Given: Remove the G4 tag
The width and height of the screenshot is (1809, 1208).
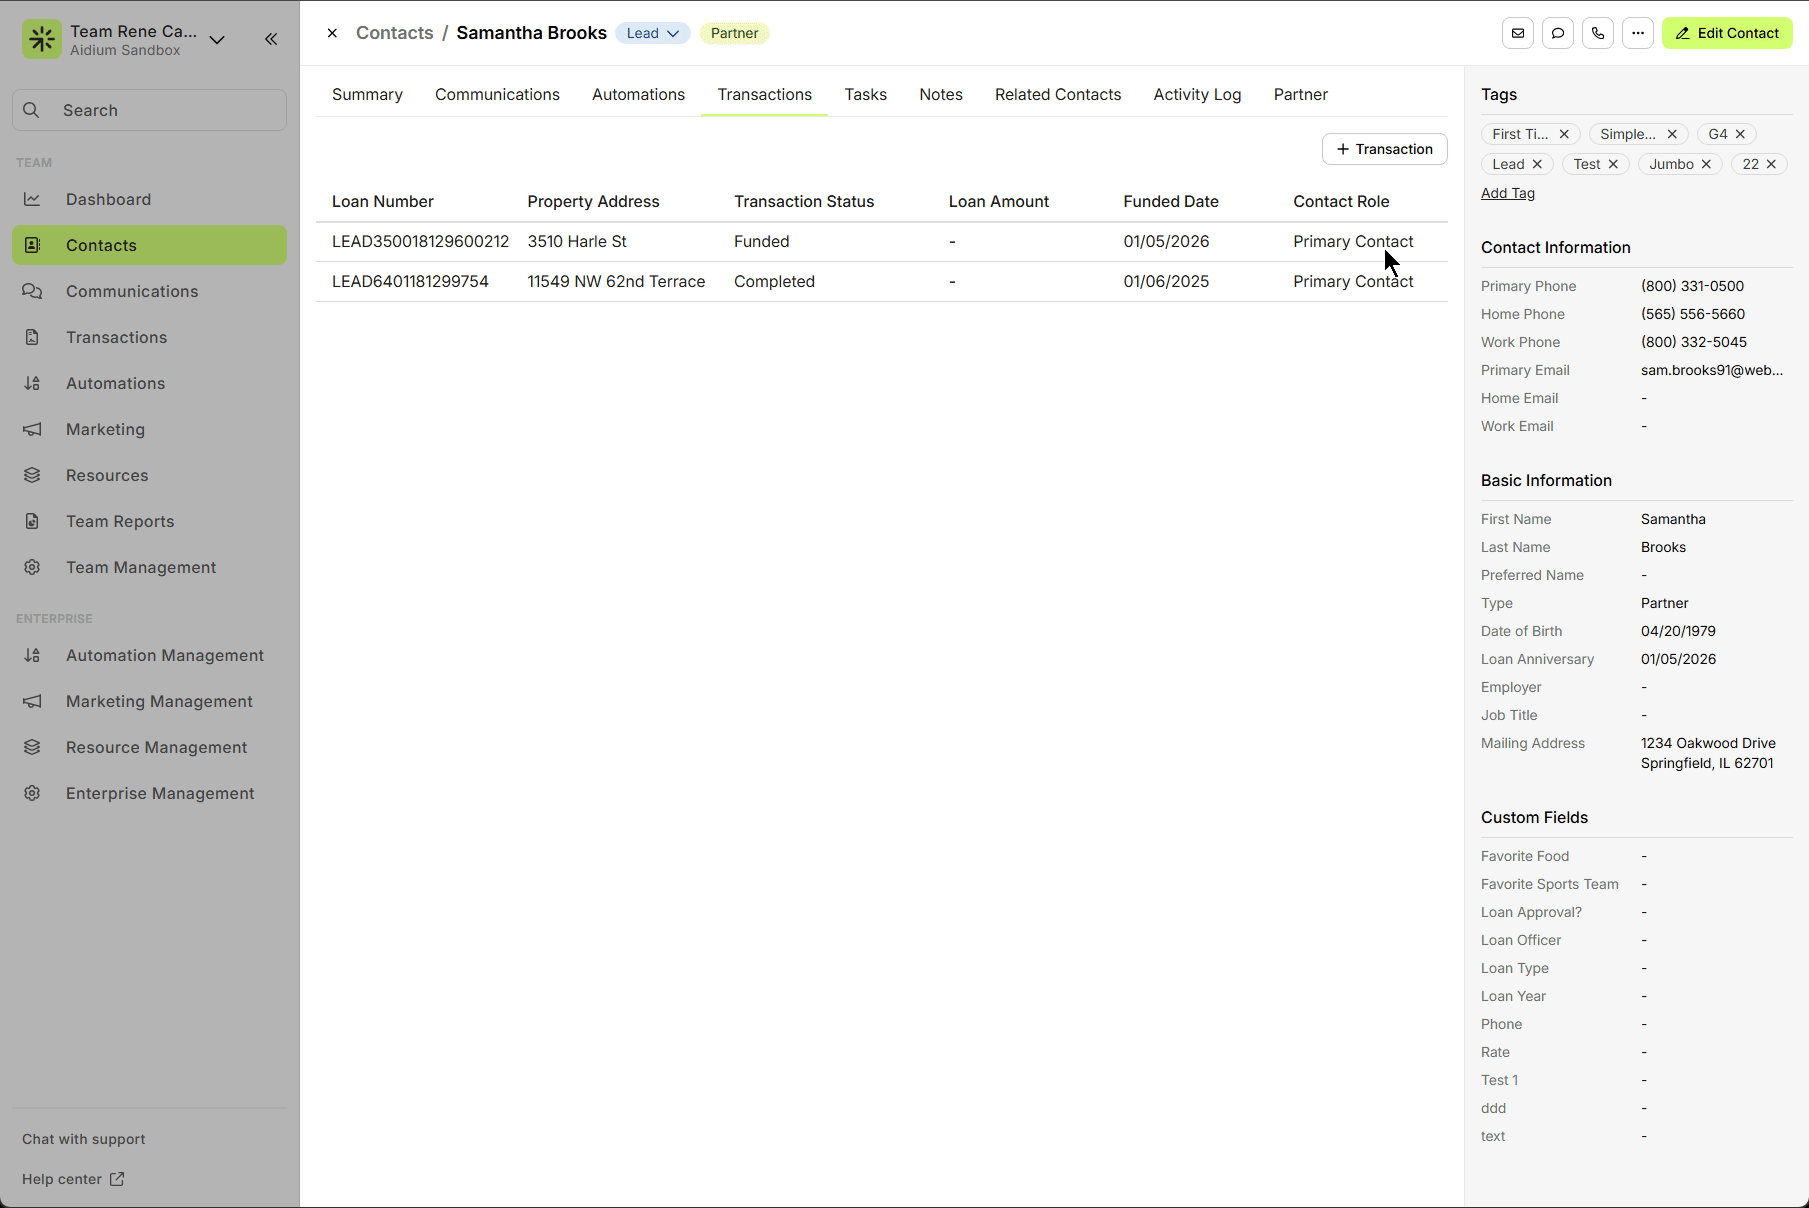Looking at the screenshot, I should (1743, 133).
